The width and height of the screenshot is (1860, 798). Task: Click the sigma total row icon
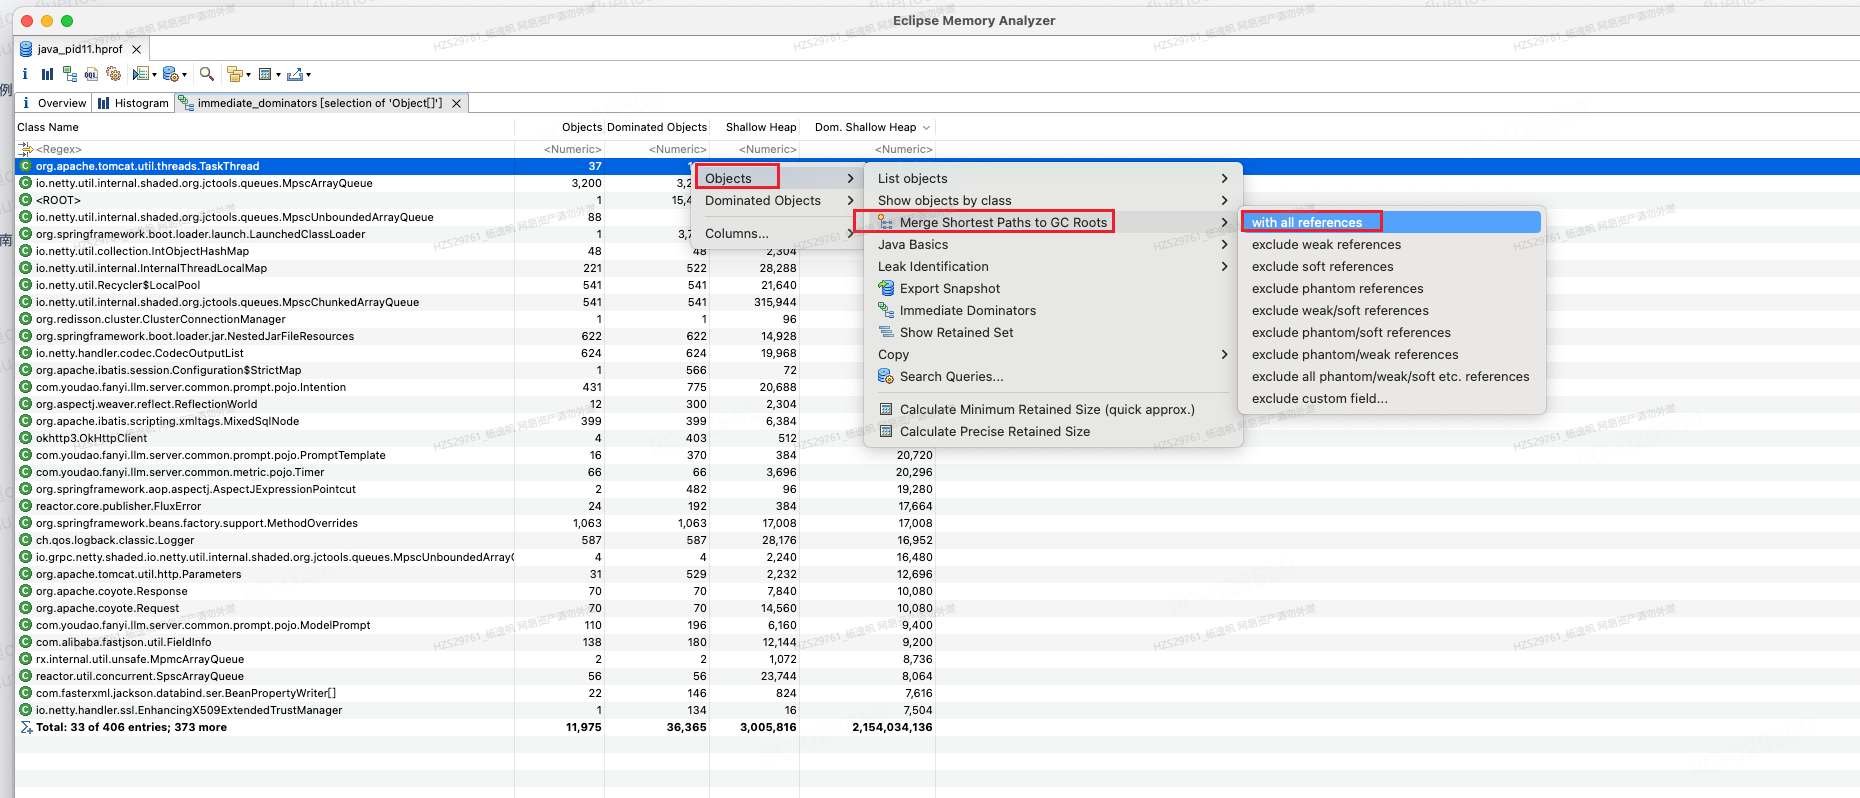(x=26, y=727)
